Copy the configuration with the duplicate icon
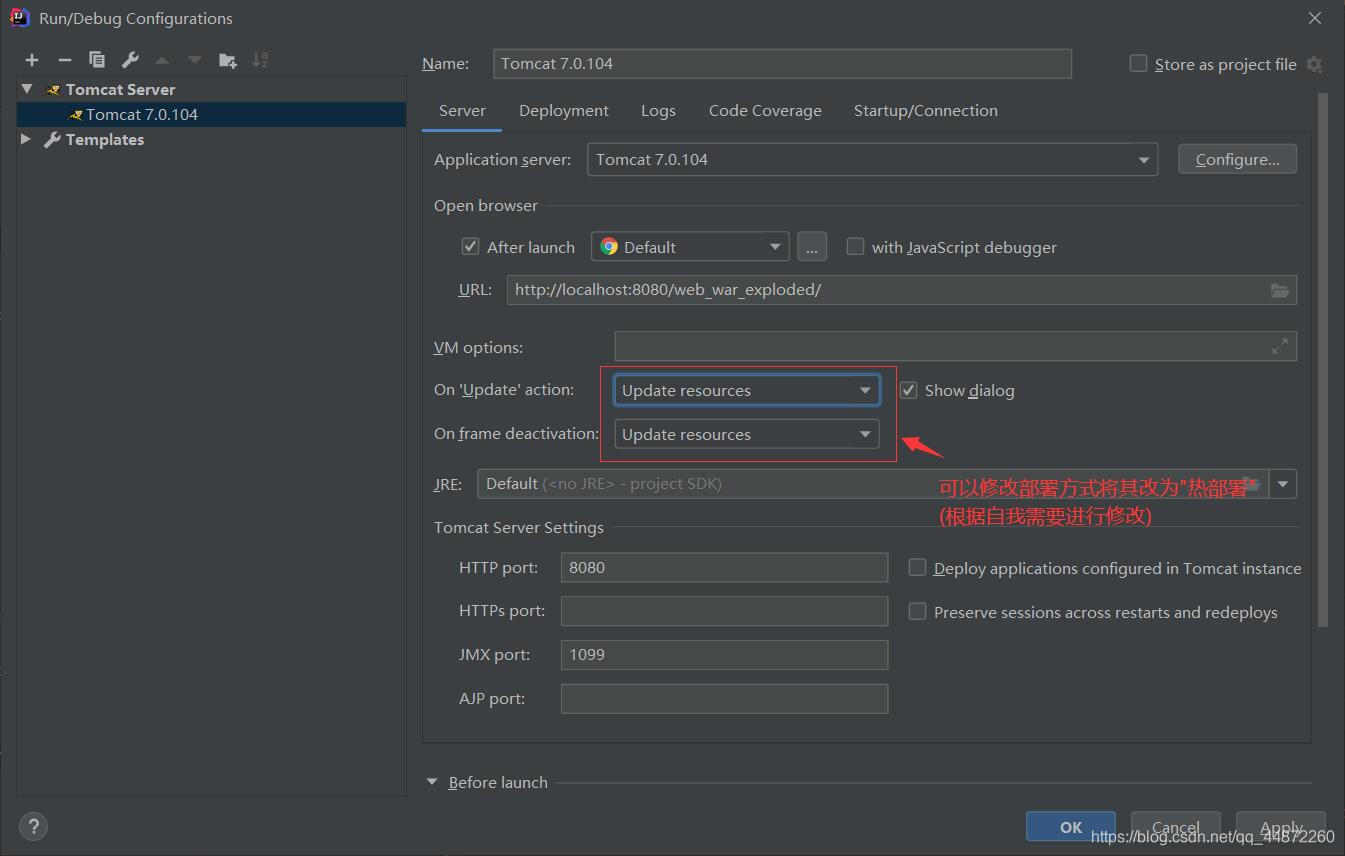 coord(97,60)
